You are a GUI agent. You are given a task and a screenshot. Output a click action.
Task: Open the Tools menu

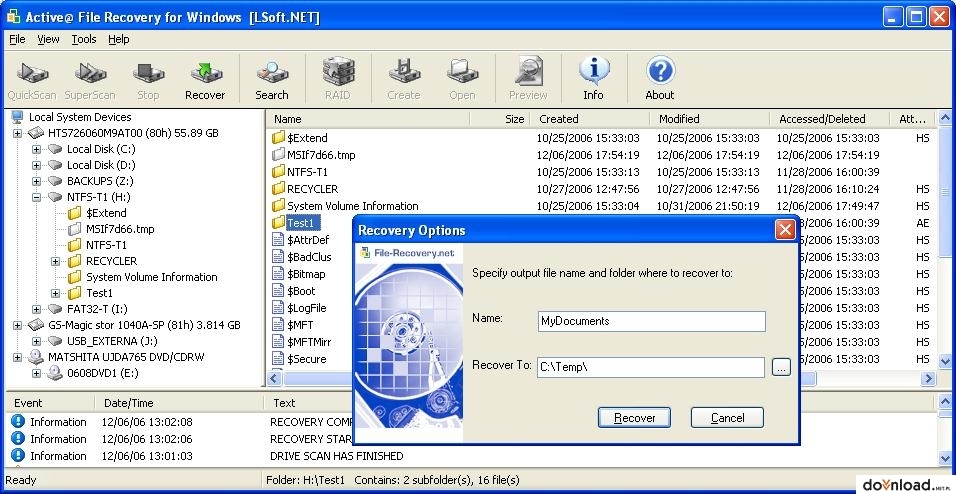(x=84, y=39)
